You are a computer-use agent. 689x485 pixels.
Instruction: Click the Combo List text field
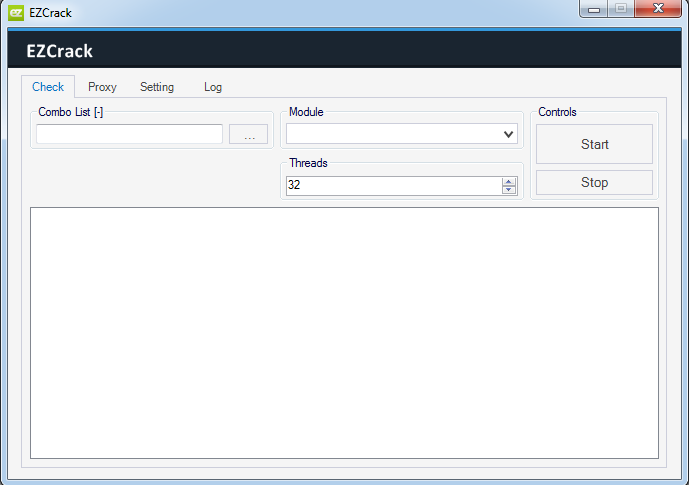(129, 134)
